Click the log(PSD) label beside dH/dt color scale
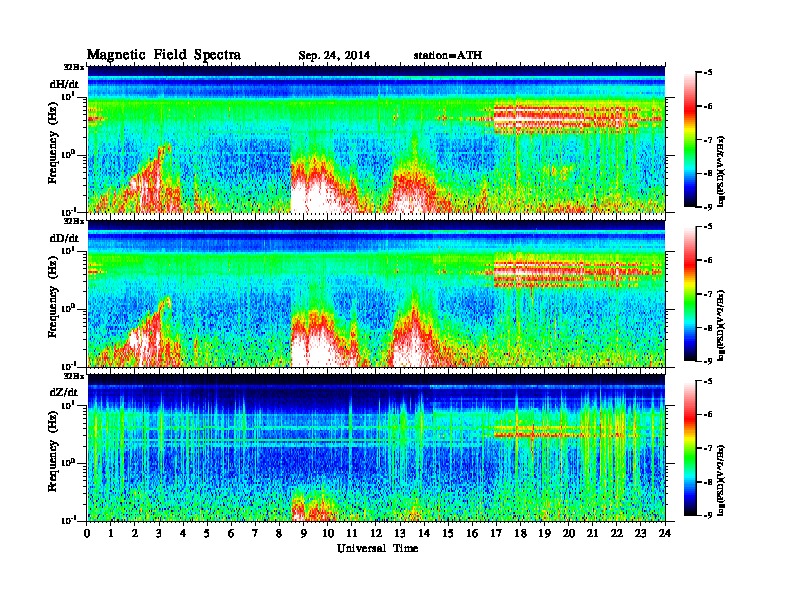This screenshot has height=612, width=792. [x=722, y=171]
